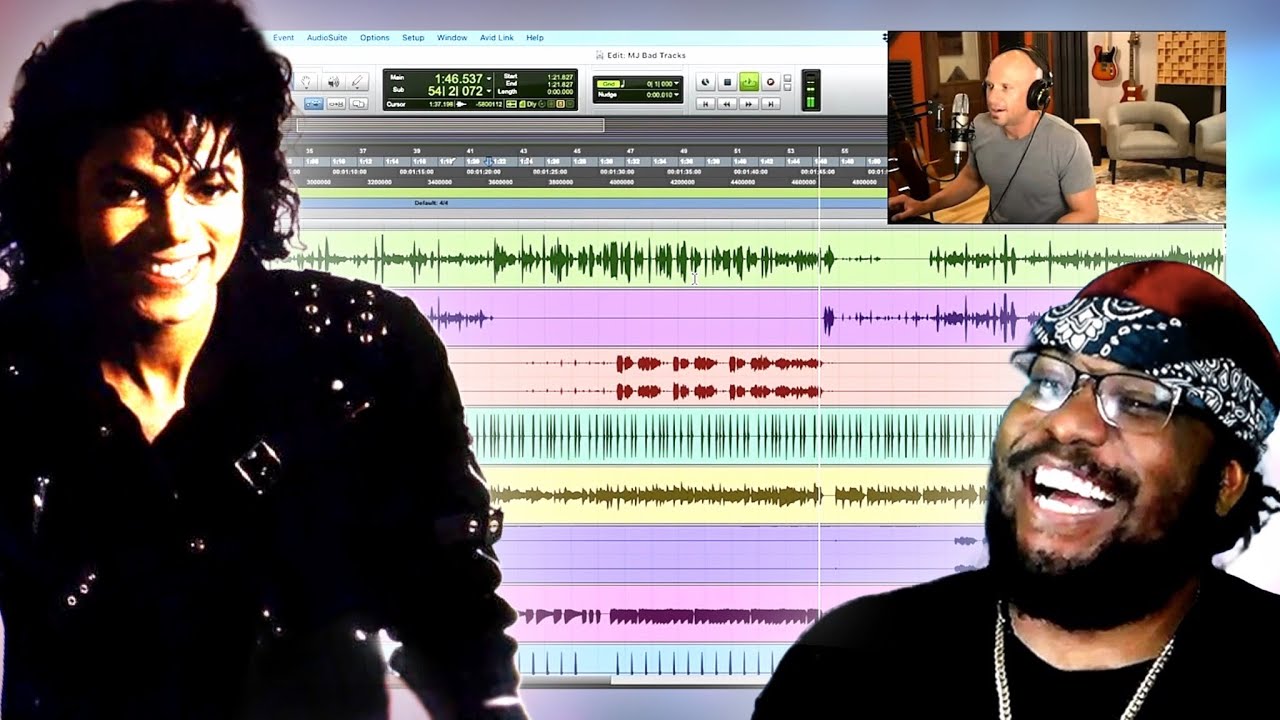
Task: Click the Sub counter value 54|2|072
Action: pyautogui.click(x=456, y=91)
